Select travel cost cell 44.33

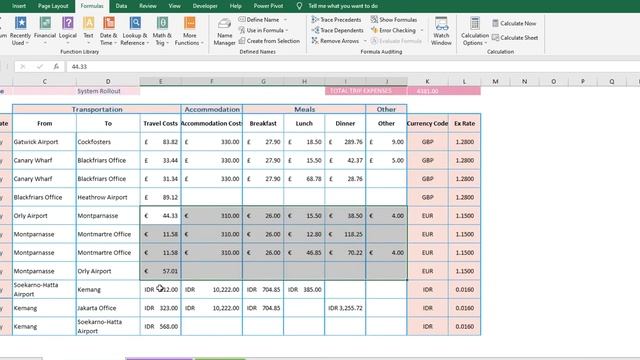point(160,216)
